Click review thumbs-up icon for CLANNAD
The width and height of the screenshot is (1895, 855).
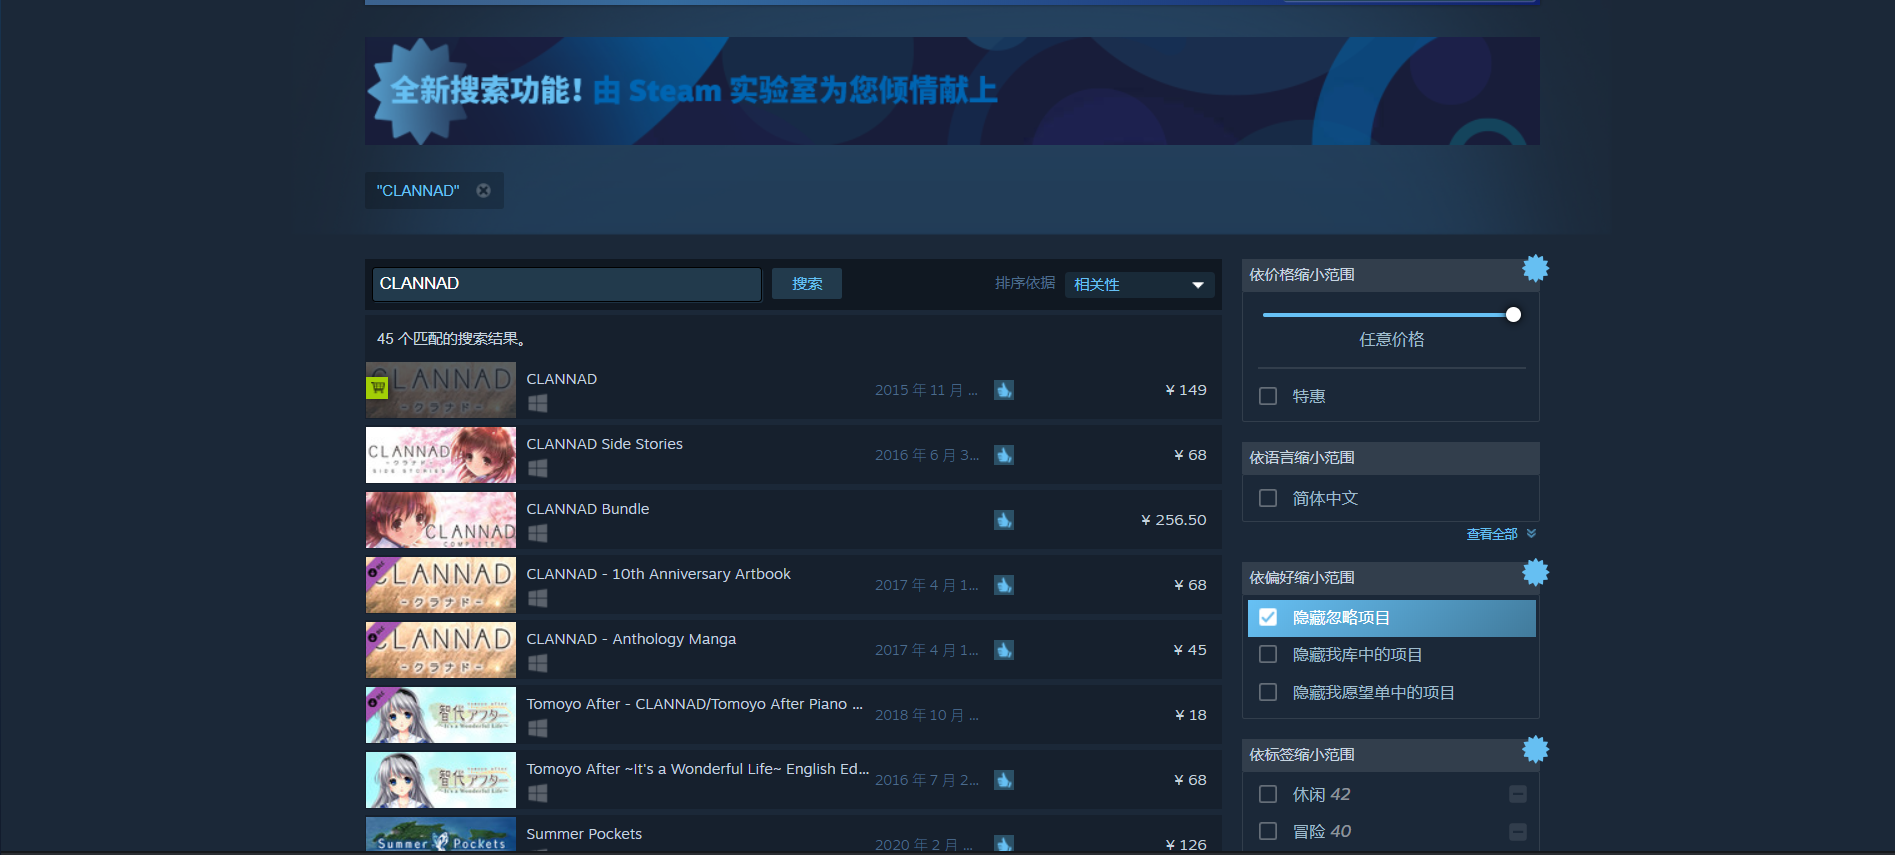click(1004, 390)
